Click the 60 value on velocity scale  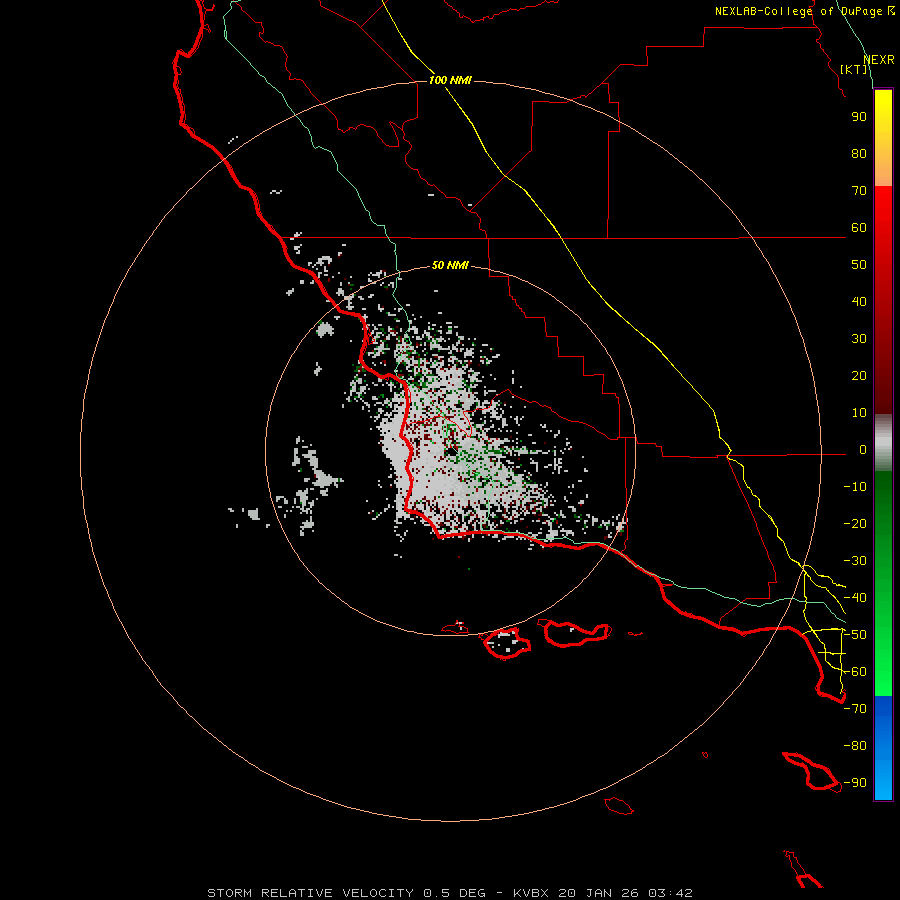tap(859, 228)
